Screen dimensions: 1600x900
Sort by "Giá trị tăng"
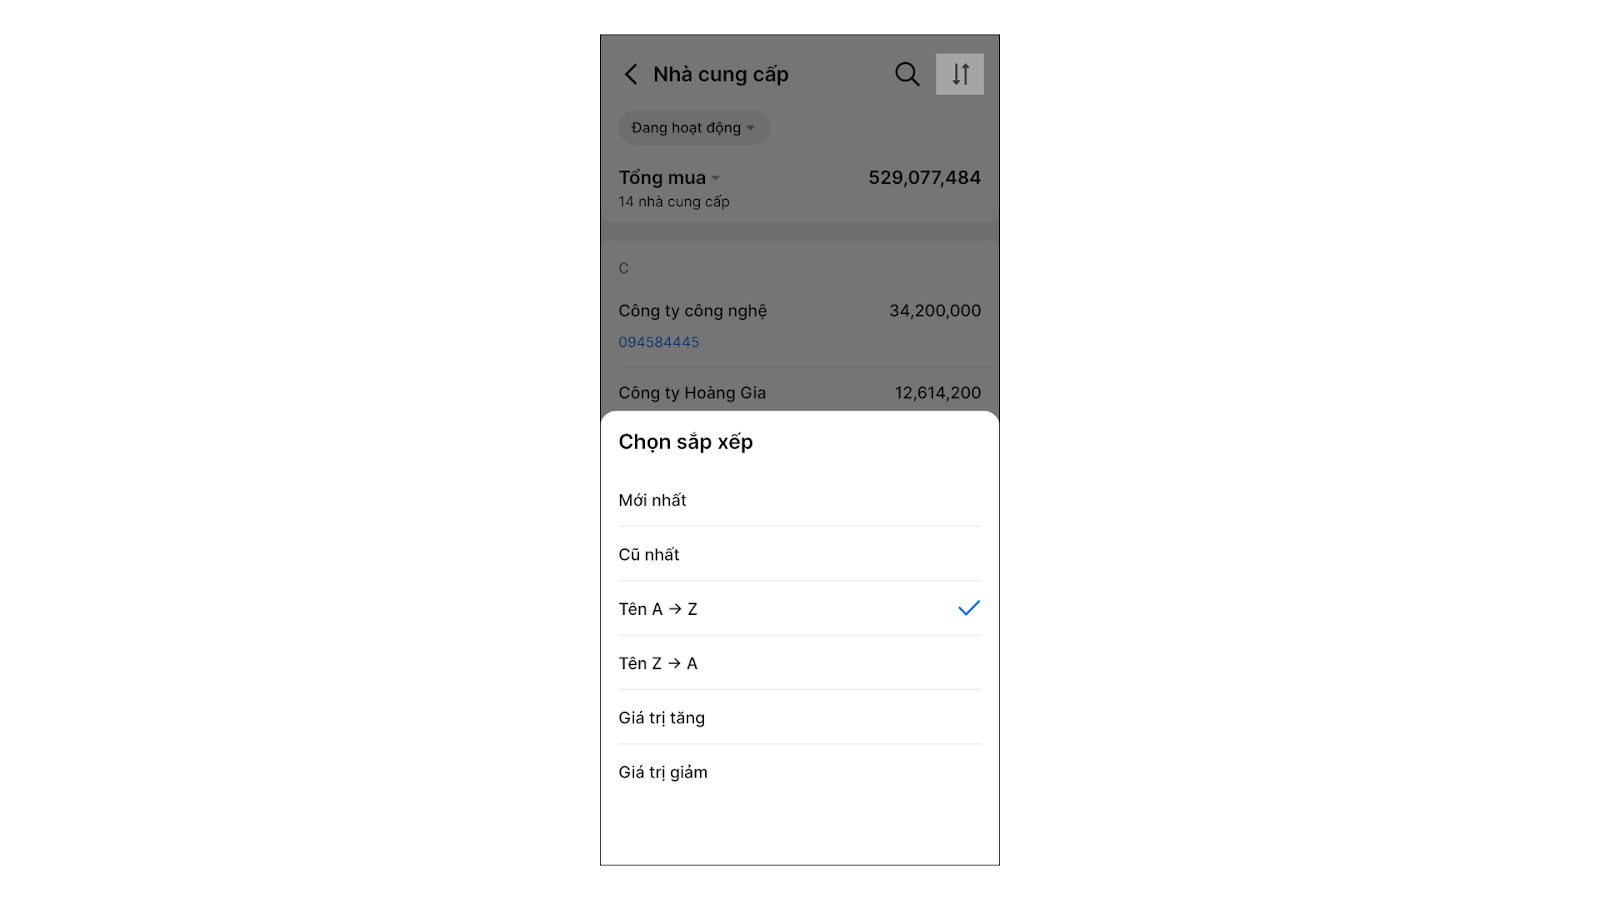click(662, 718)
